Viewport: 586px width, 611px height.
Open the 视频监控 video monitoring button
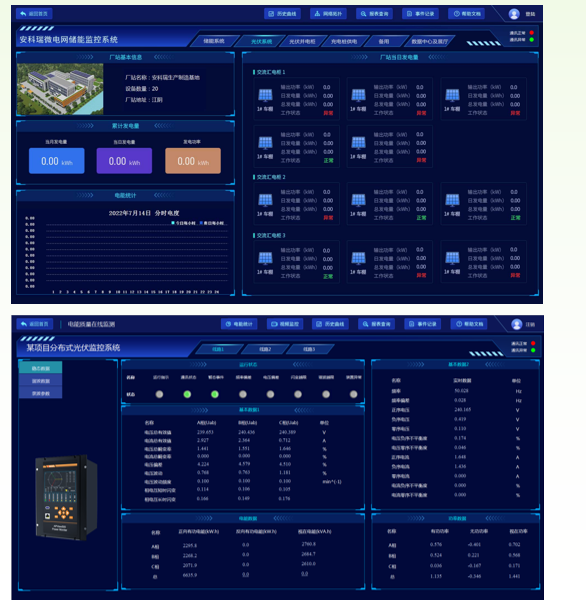tap(285, 324)
